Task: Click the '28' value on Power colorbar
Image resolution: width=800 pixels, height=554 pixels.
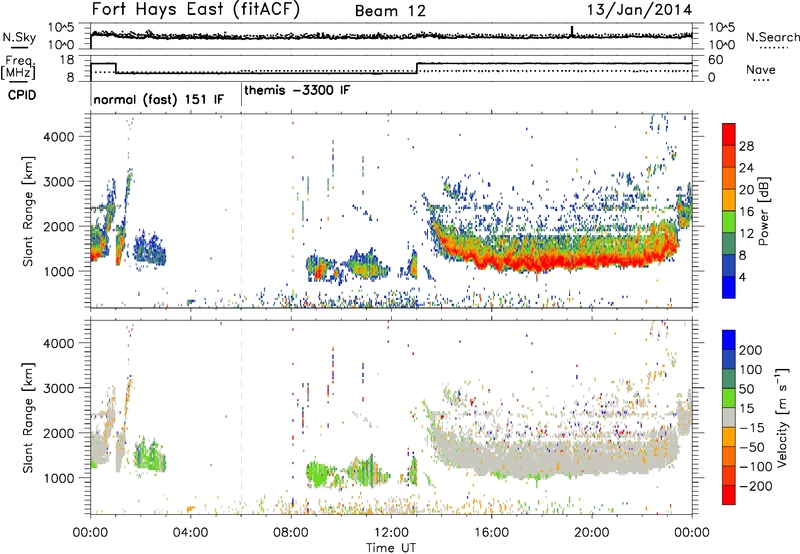Action: tap(746, 146)
